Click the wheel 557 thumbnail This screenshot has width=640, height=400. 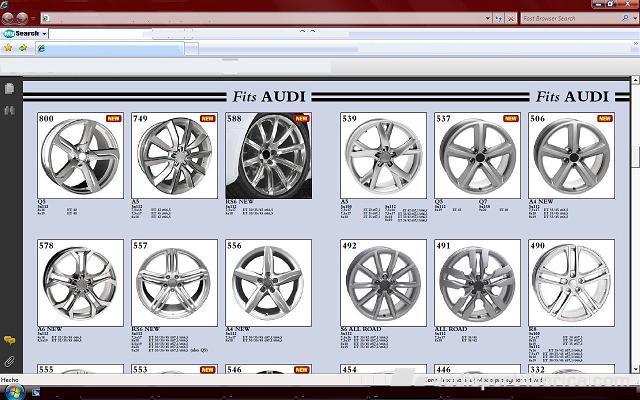pos(174,283)
